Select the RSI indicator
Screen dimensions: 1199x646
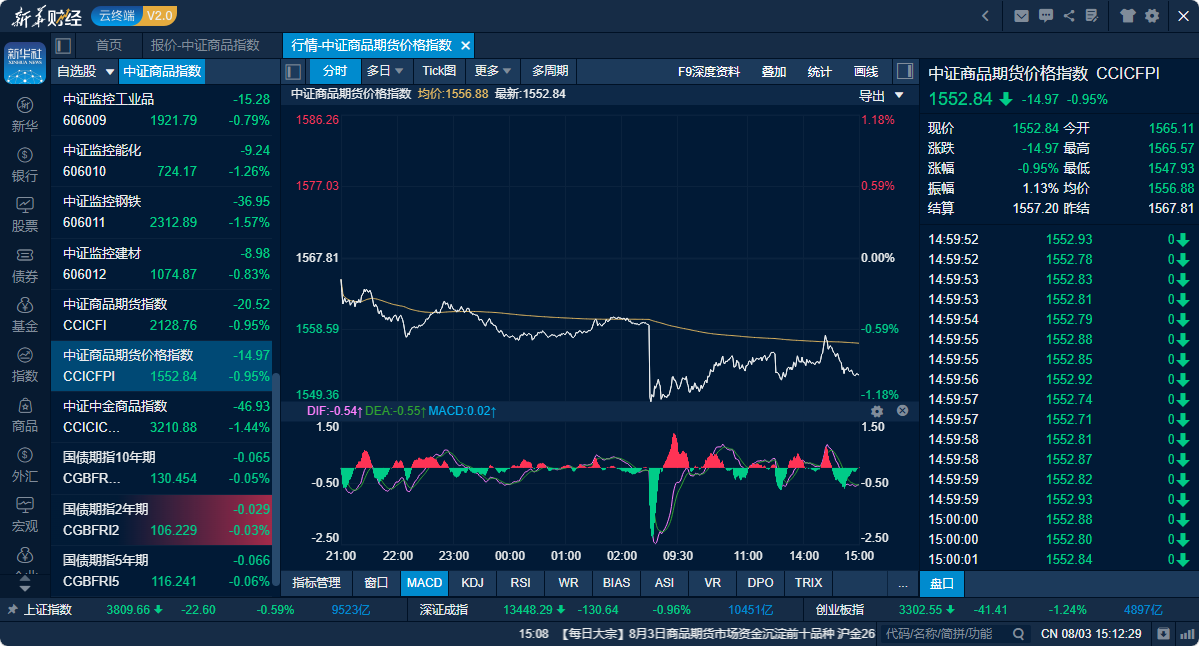[520, 583]
